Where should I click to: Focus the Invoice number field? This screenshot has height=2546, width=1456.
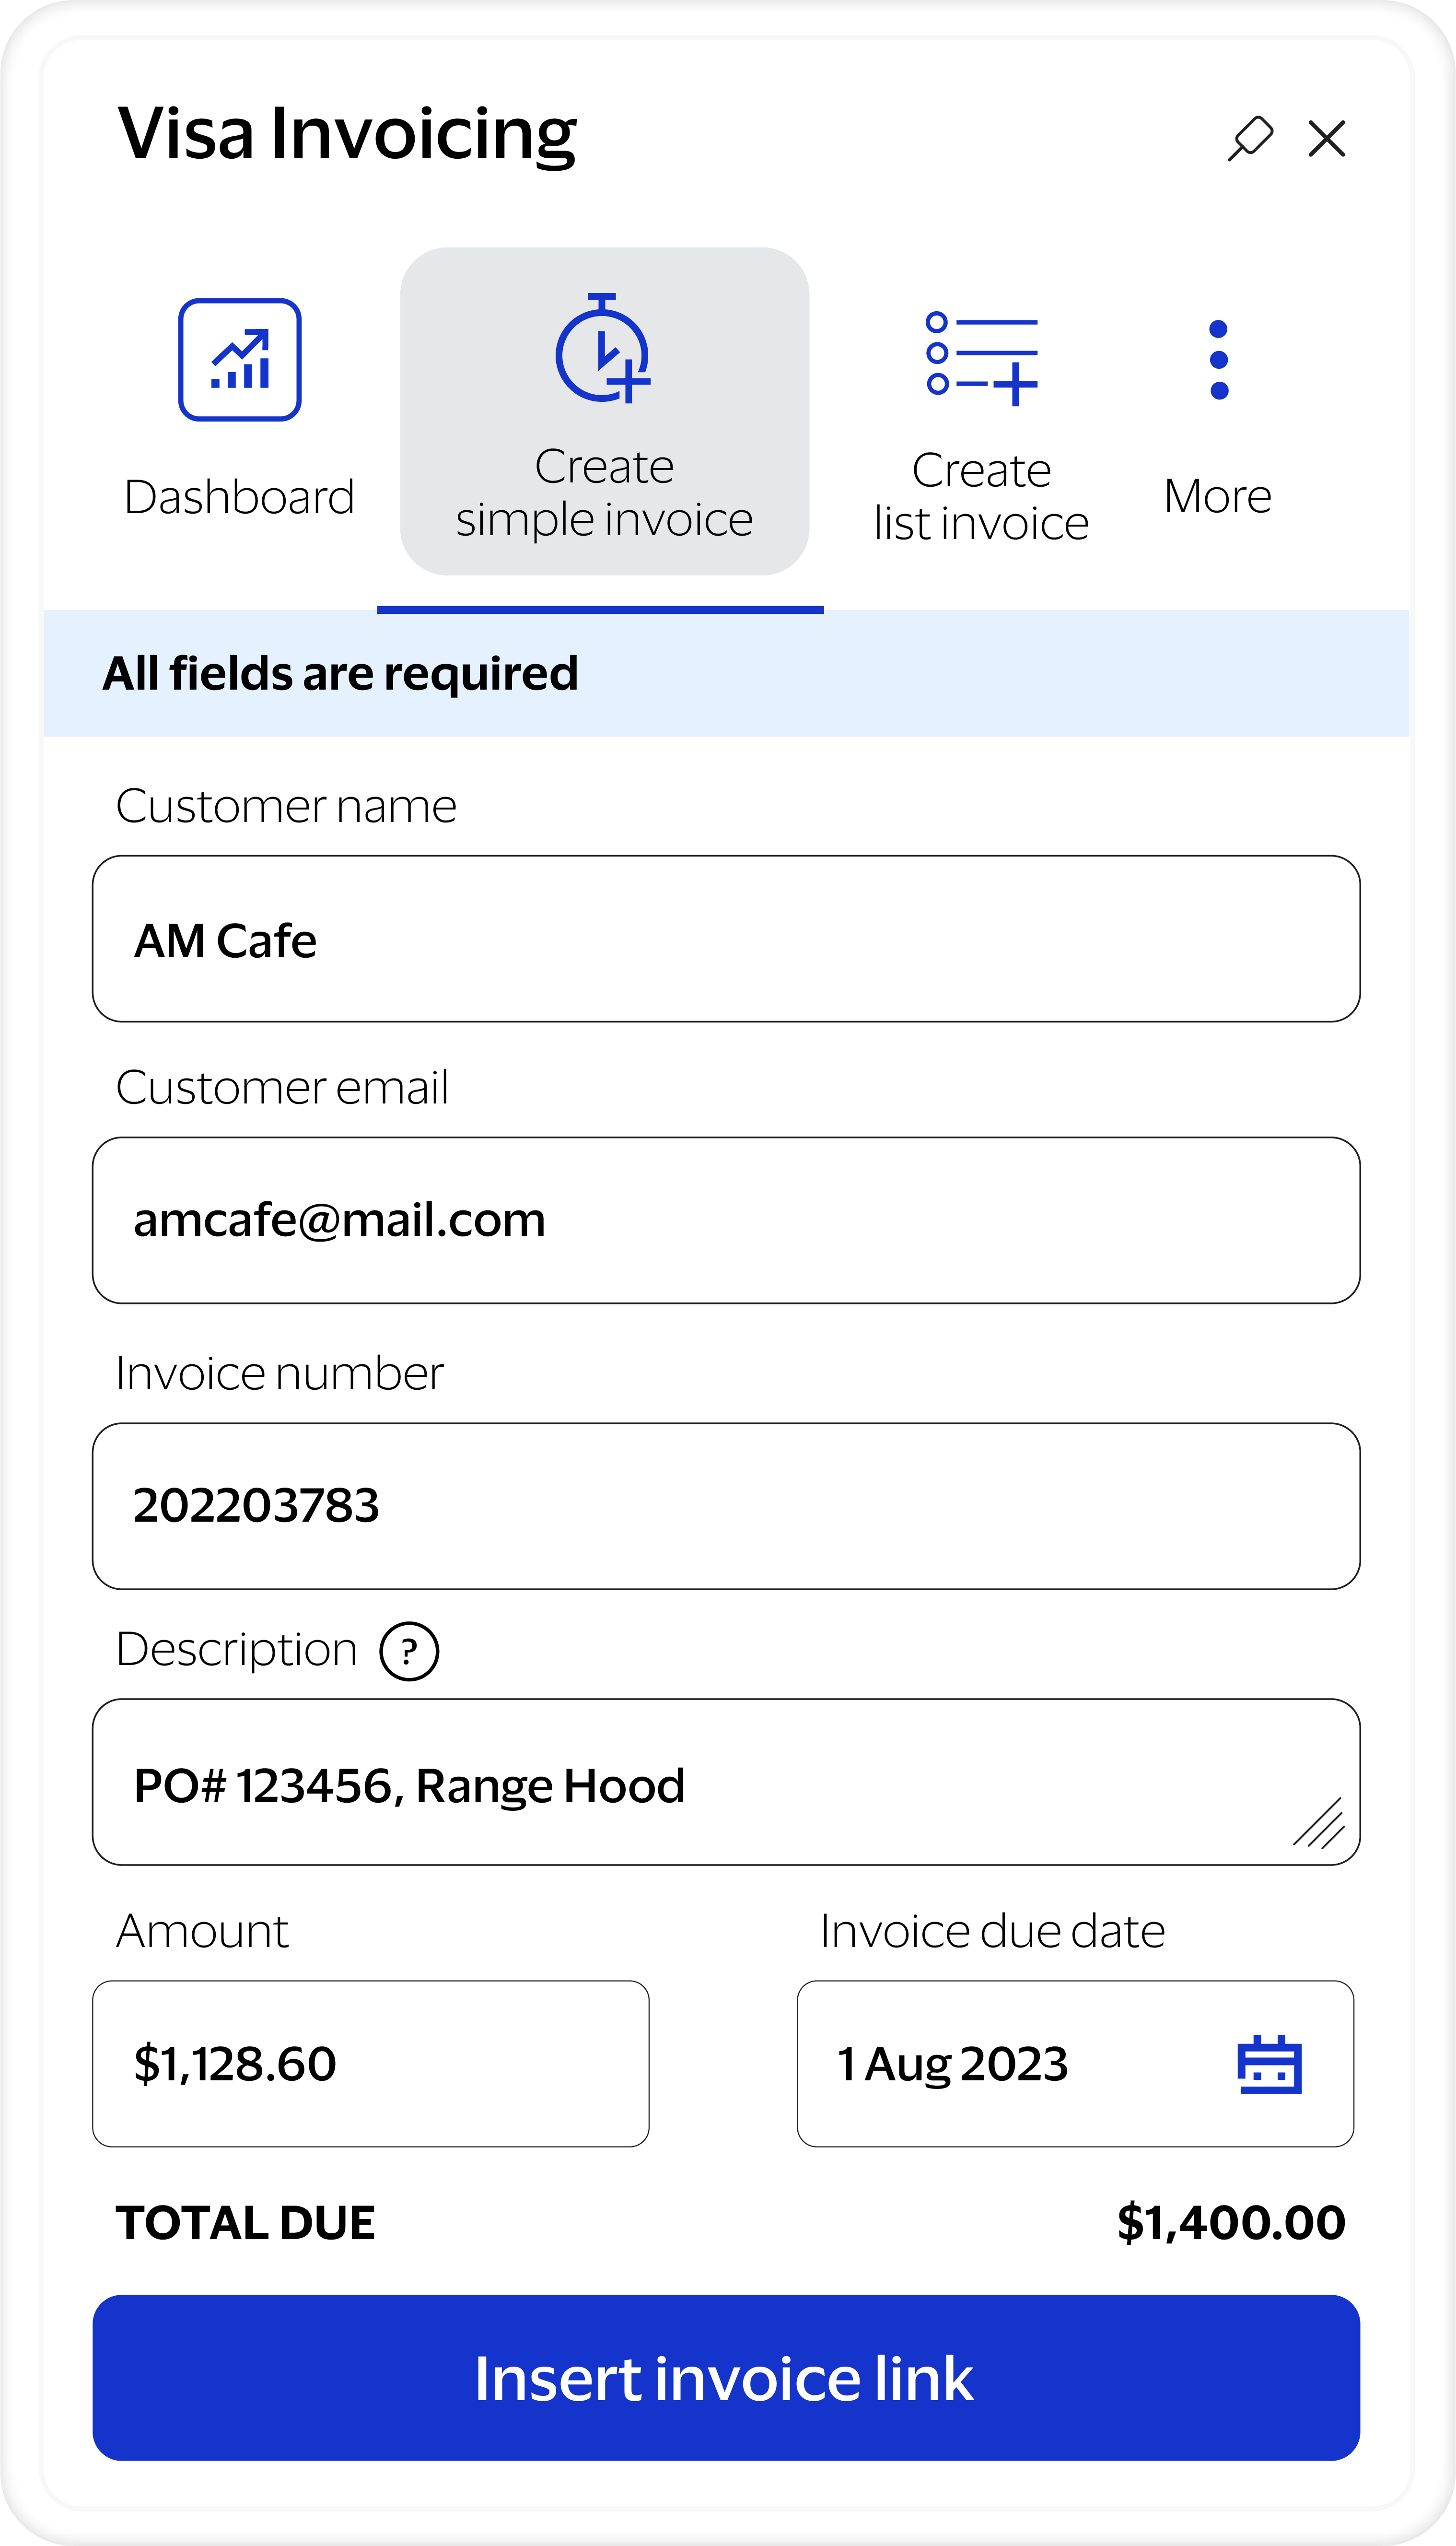click(x=726, y=1506)
